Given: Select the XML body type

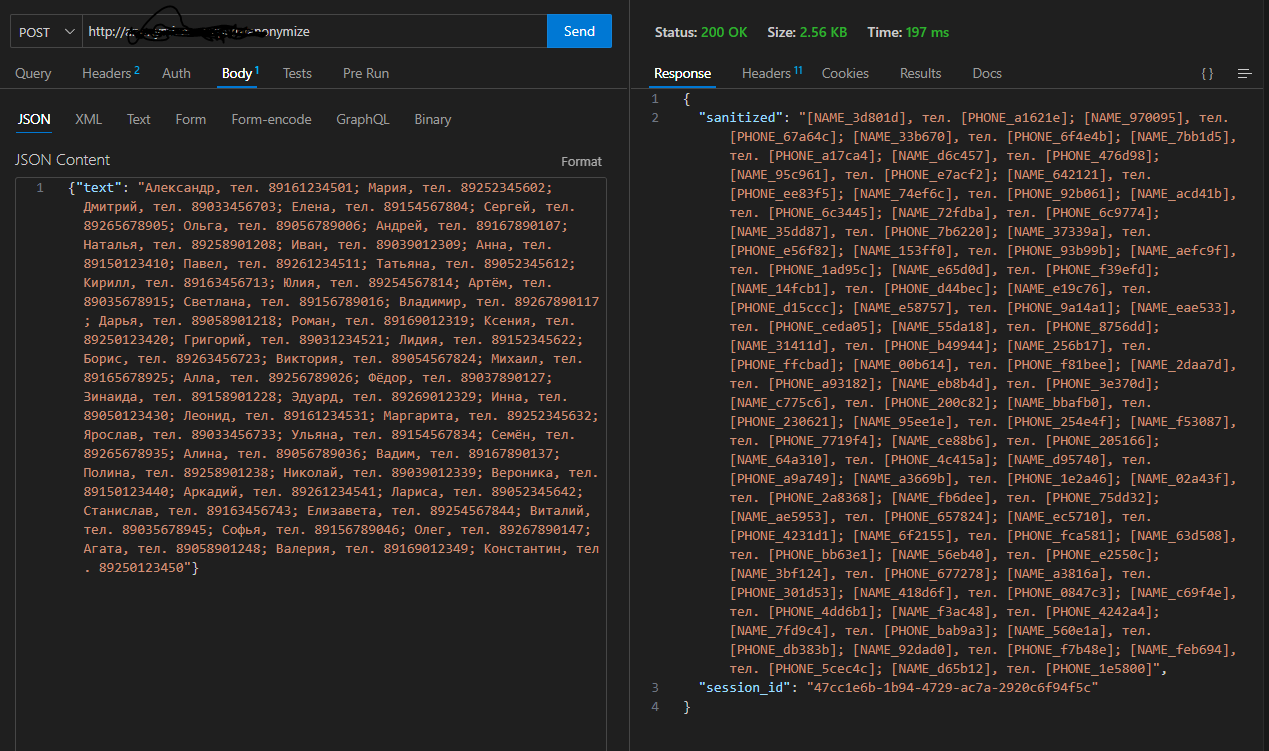Looking at the screenshot, I should click(88, 119).
